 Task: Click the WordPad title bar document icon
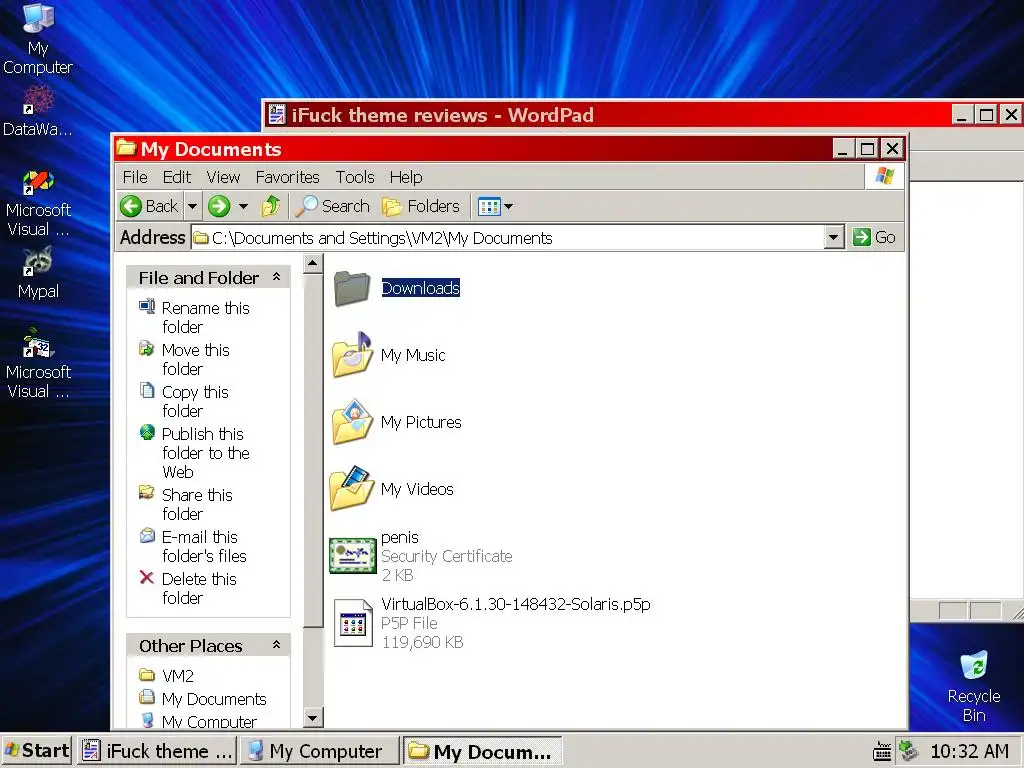(277, 115)
